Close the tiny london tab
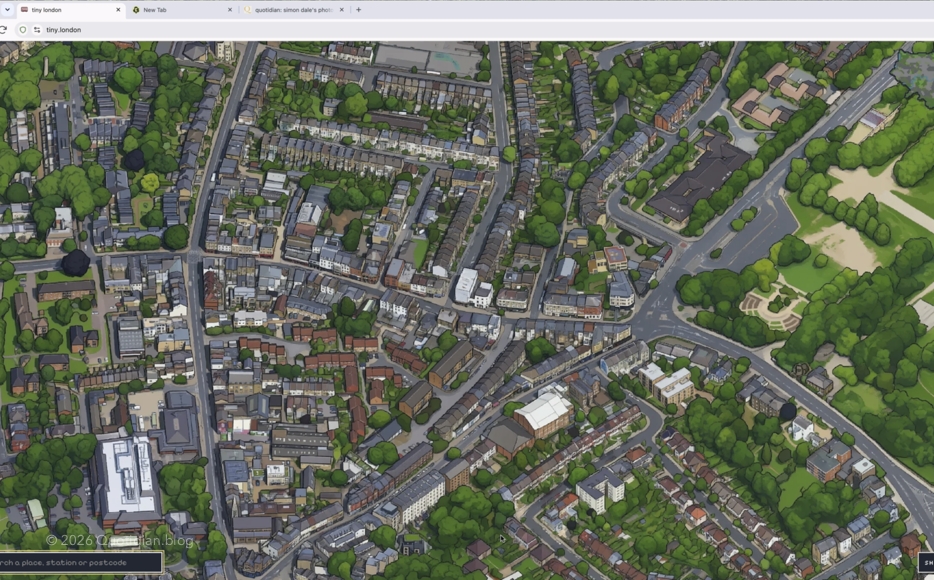Image resolution: width=934 pixels, height=580 pixels. coord(118,10)
